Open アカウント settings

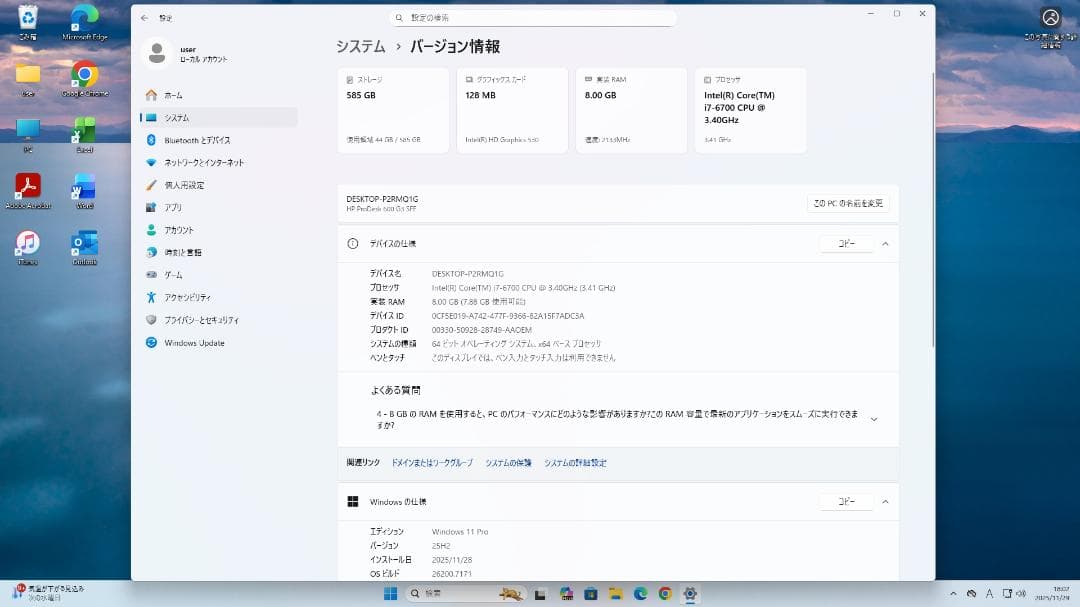click(x=188, y=230)
